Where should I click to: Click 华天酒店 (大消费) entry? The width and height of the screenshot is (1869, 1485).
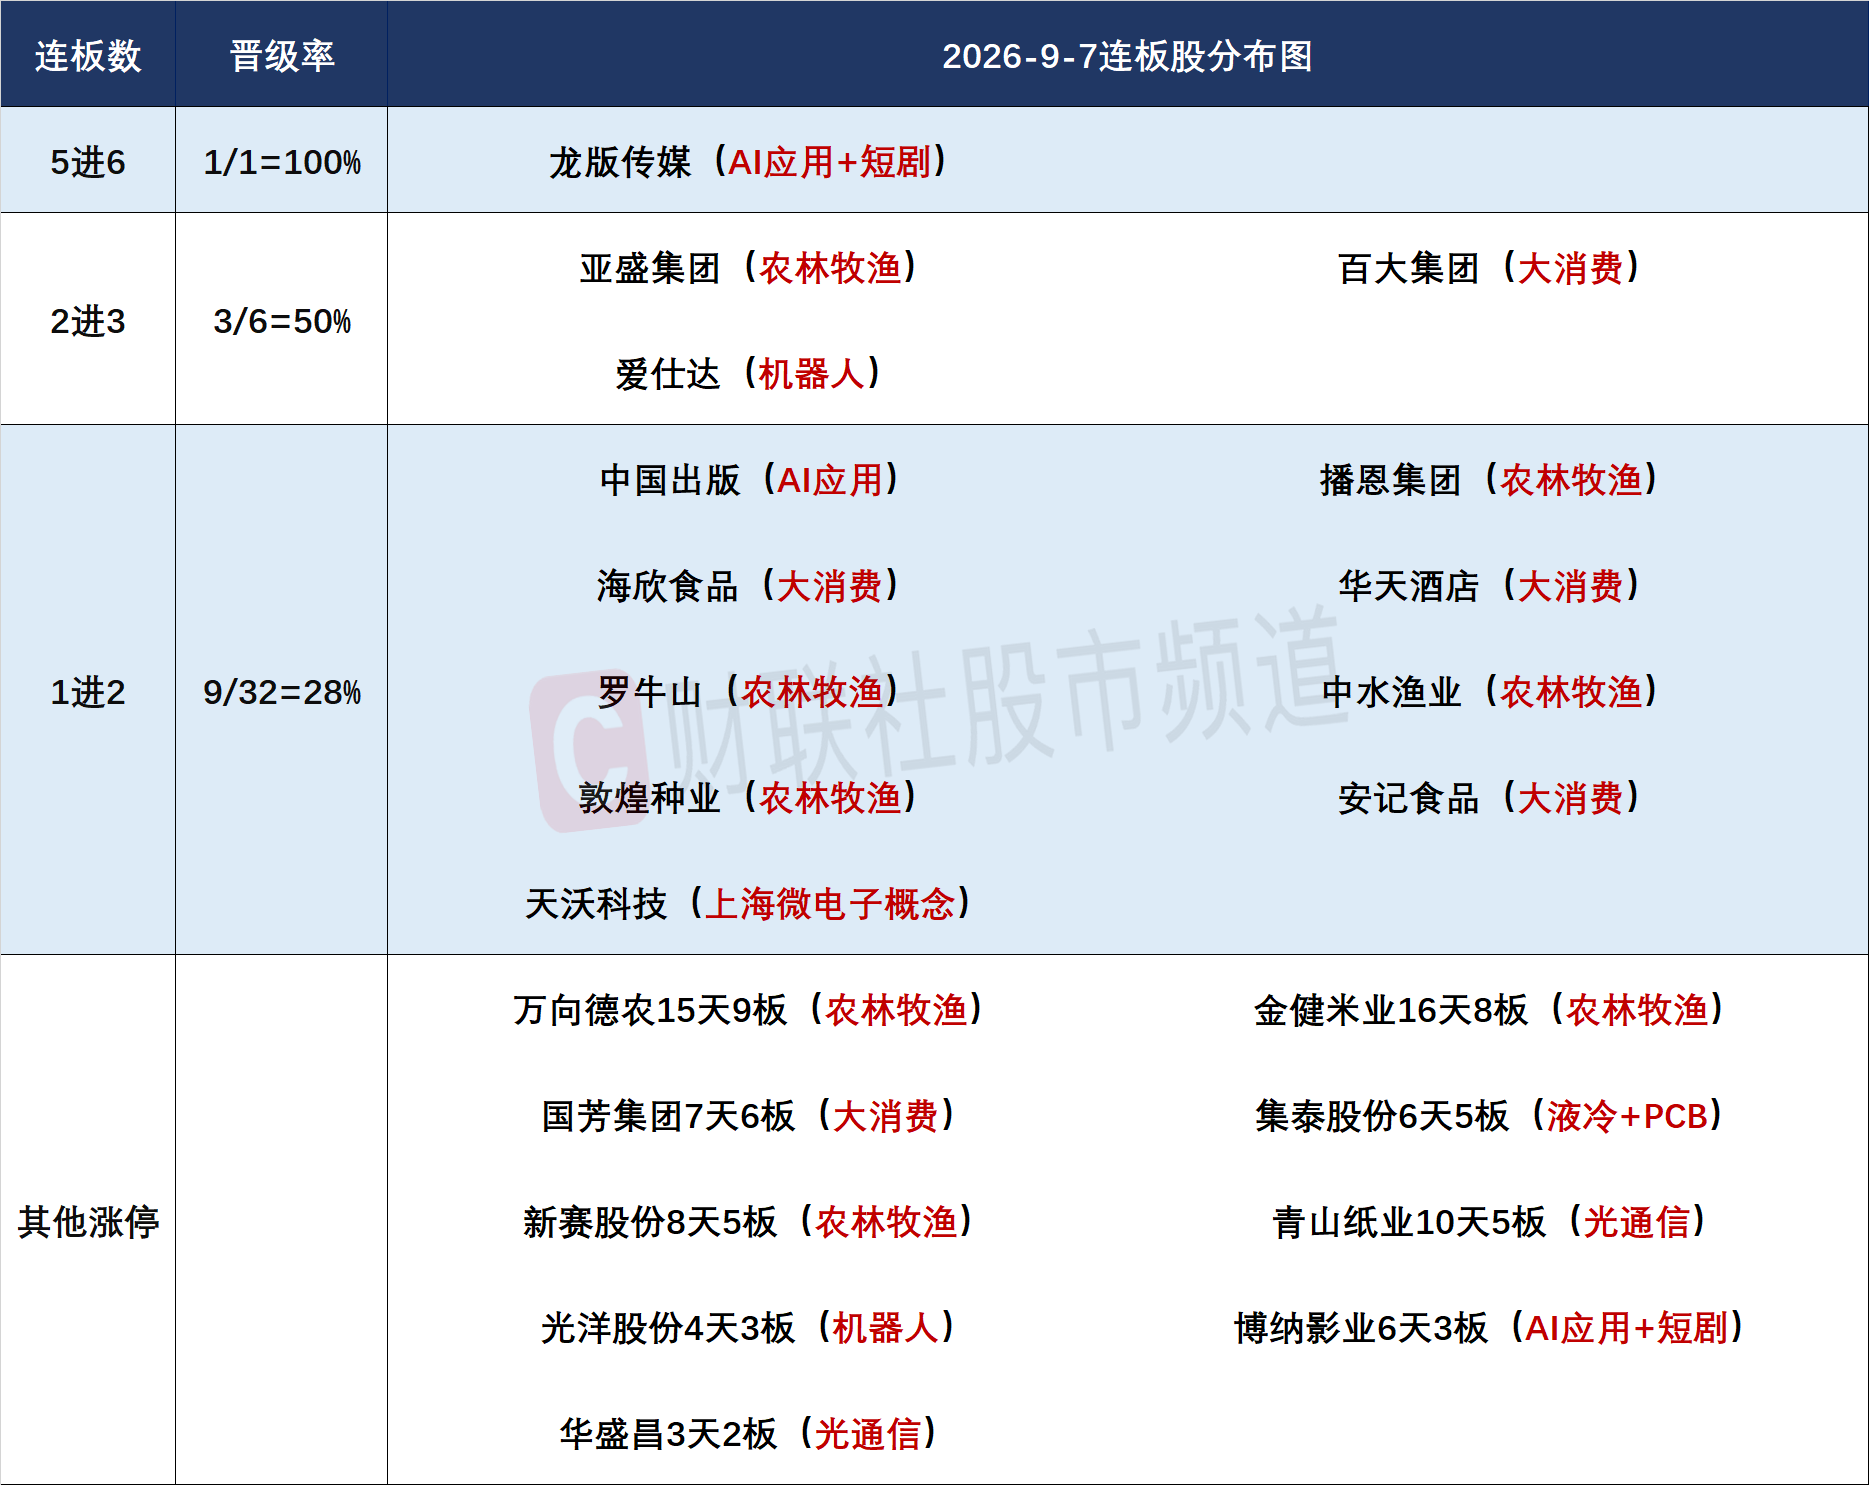click(x=1488, y=585)
